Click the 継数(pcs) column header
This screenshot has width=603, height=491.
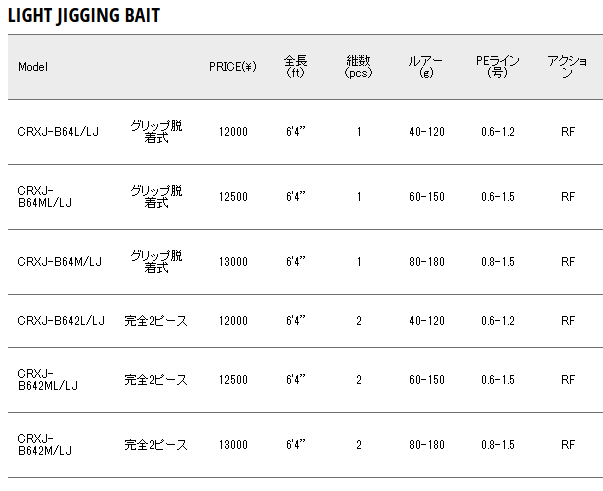(358, 67)
